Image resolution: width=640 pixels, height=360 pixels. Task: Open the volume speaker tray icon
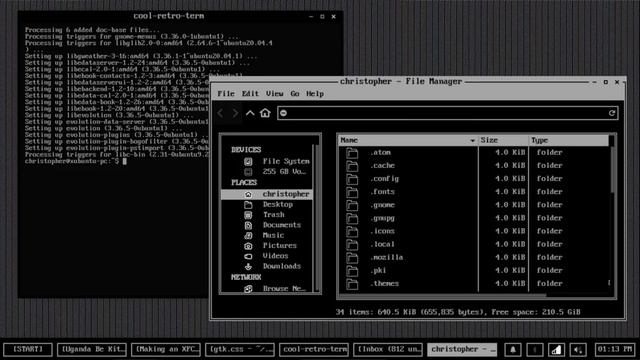point(578,349)
